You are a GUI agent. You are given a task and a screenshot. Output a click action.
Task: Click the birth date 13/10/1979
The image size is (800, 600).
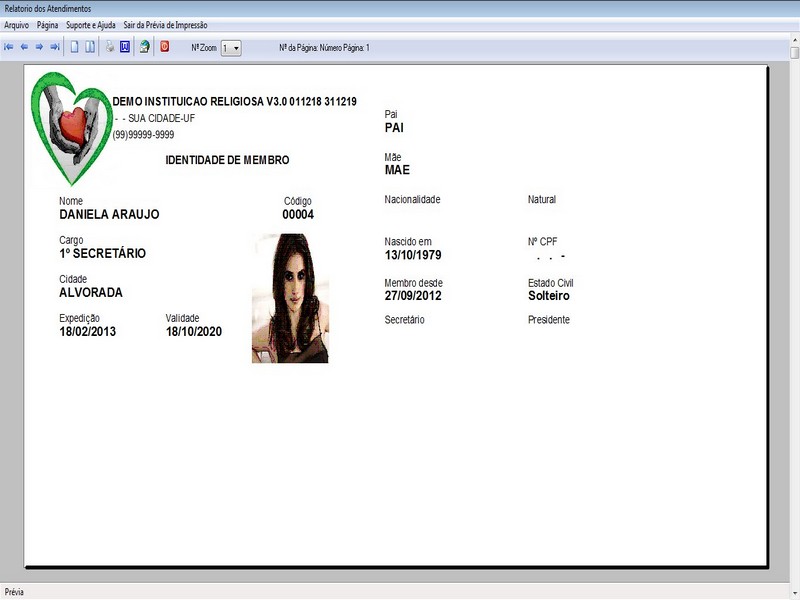tap(413, 255)
